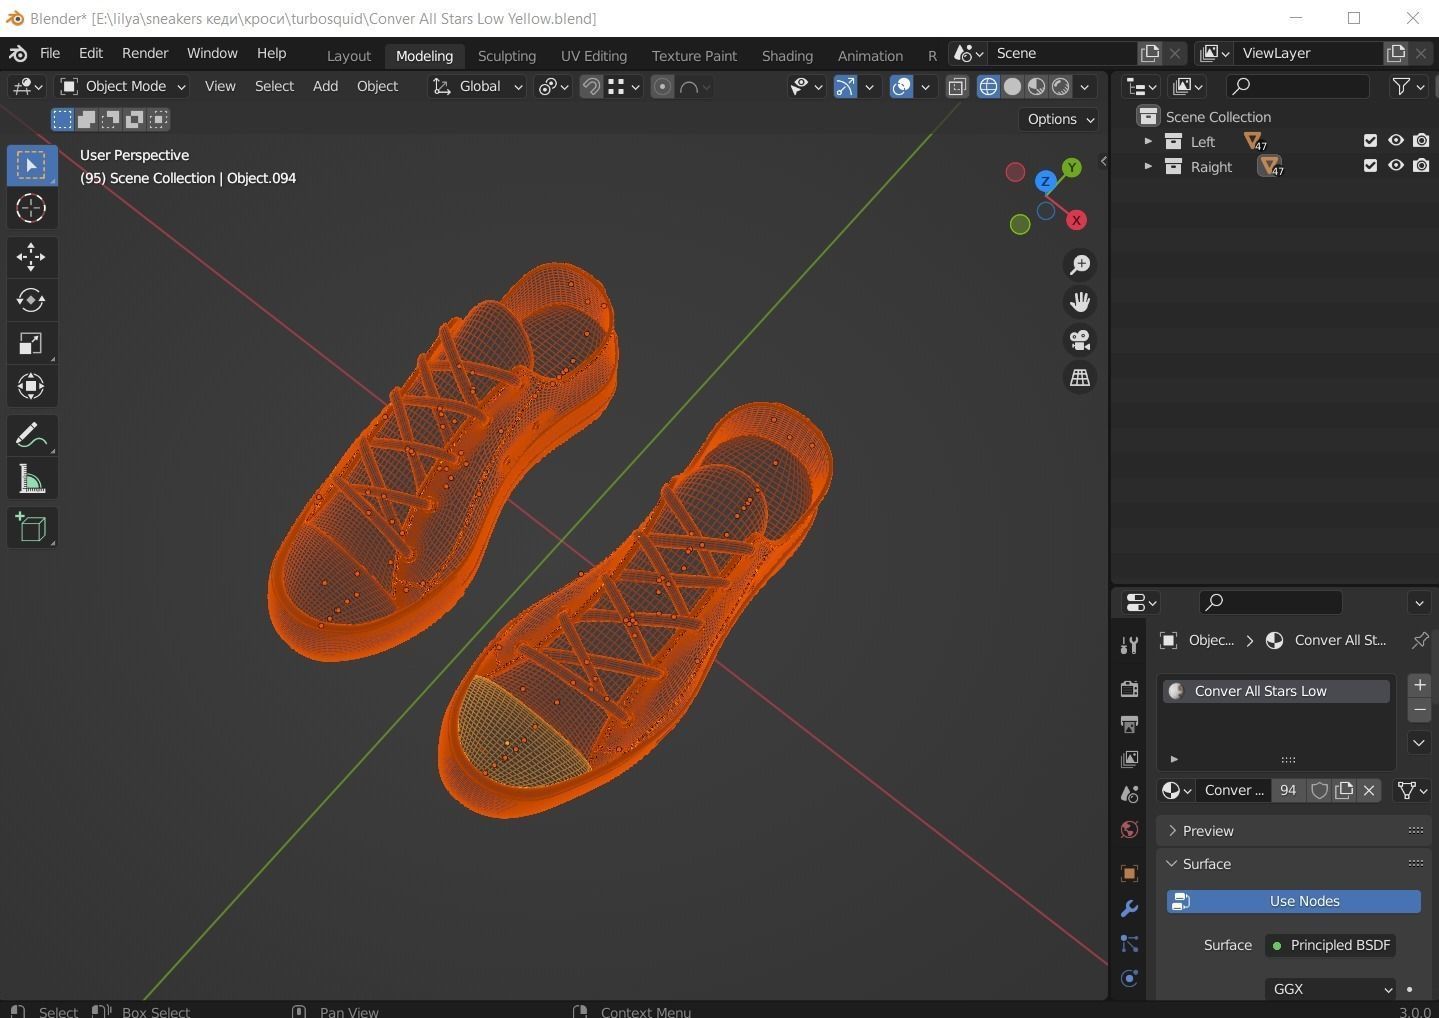Select the Move tool
Image resolution: width=1439 pixels, height=1018 pixels.
pyautogui.click(x=31, y=257)
